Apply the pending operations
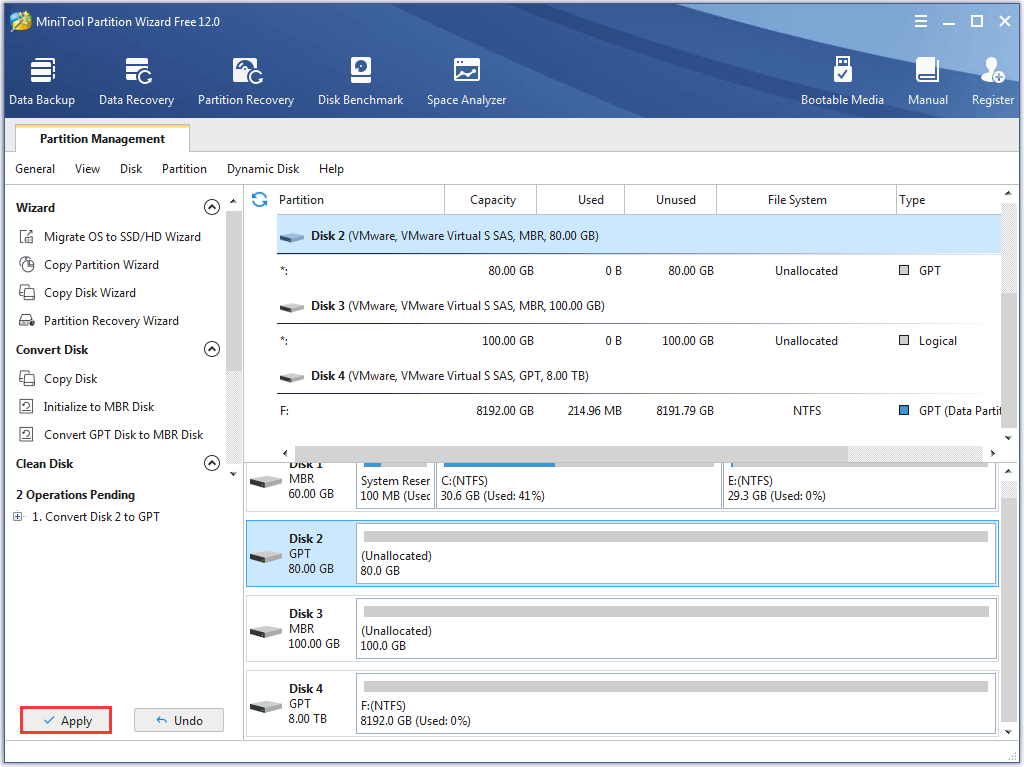The height and width of the screenshot is (767, 1024). [65, 720]
